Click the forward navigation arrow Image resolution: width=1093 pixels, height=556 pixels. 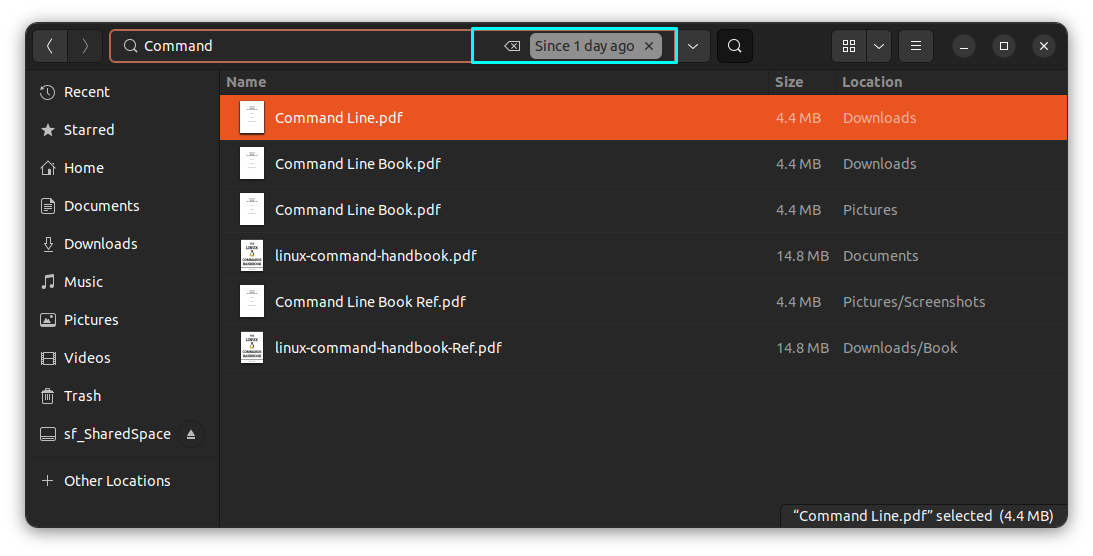pos(85,46)
